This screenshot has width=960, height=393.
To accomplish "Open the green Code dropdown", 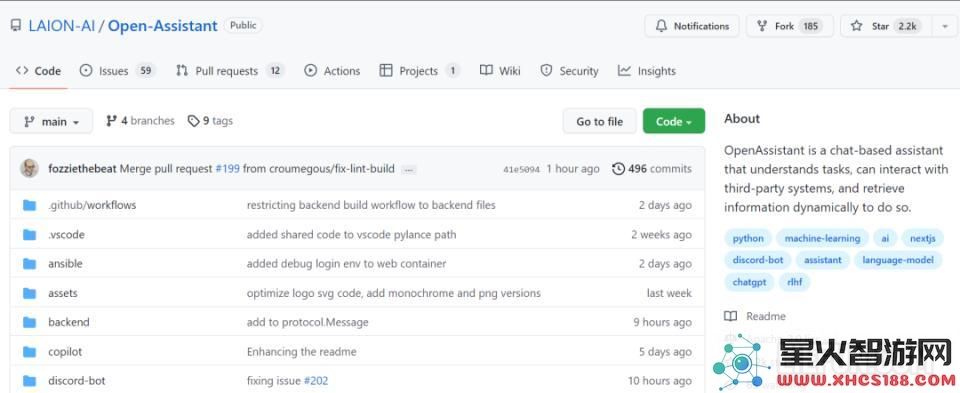I will pos(673,121).
